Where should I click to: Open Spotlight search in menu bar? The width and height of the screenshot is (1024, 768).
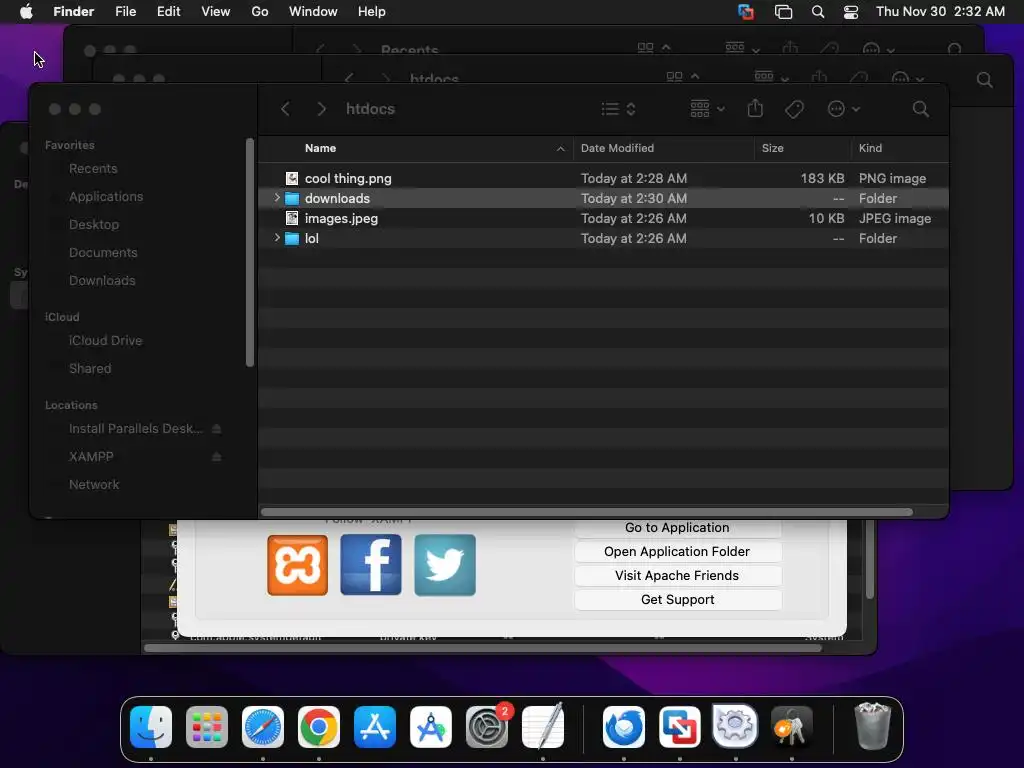click(818, 12)
